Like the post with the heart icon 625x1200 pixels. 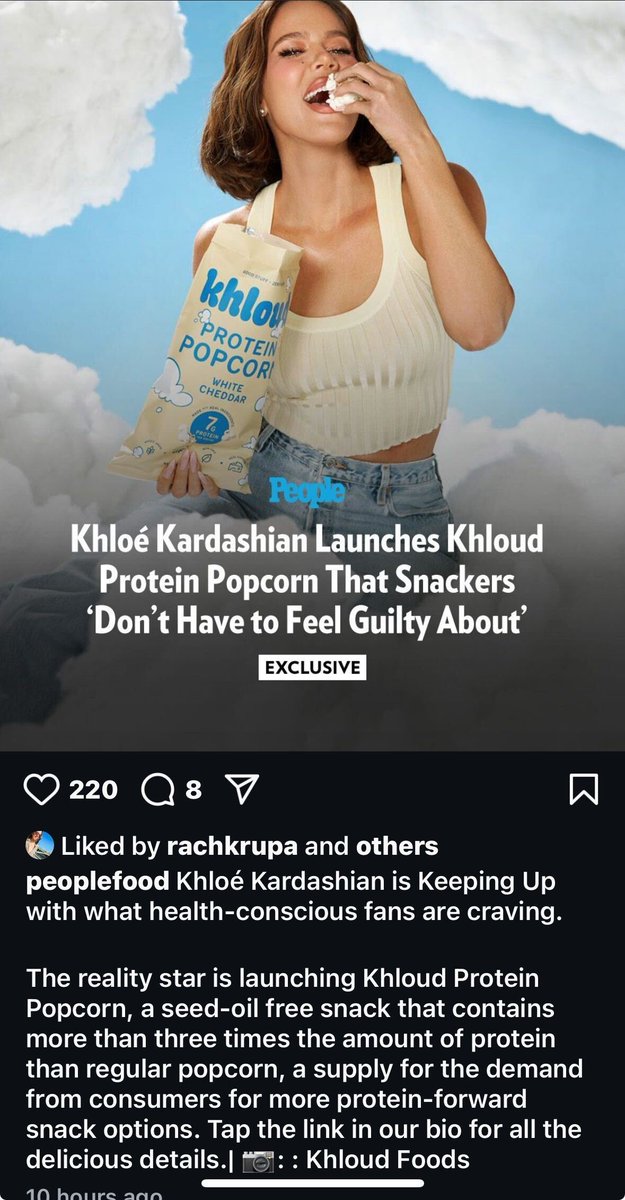[41, 791]
